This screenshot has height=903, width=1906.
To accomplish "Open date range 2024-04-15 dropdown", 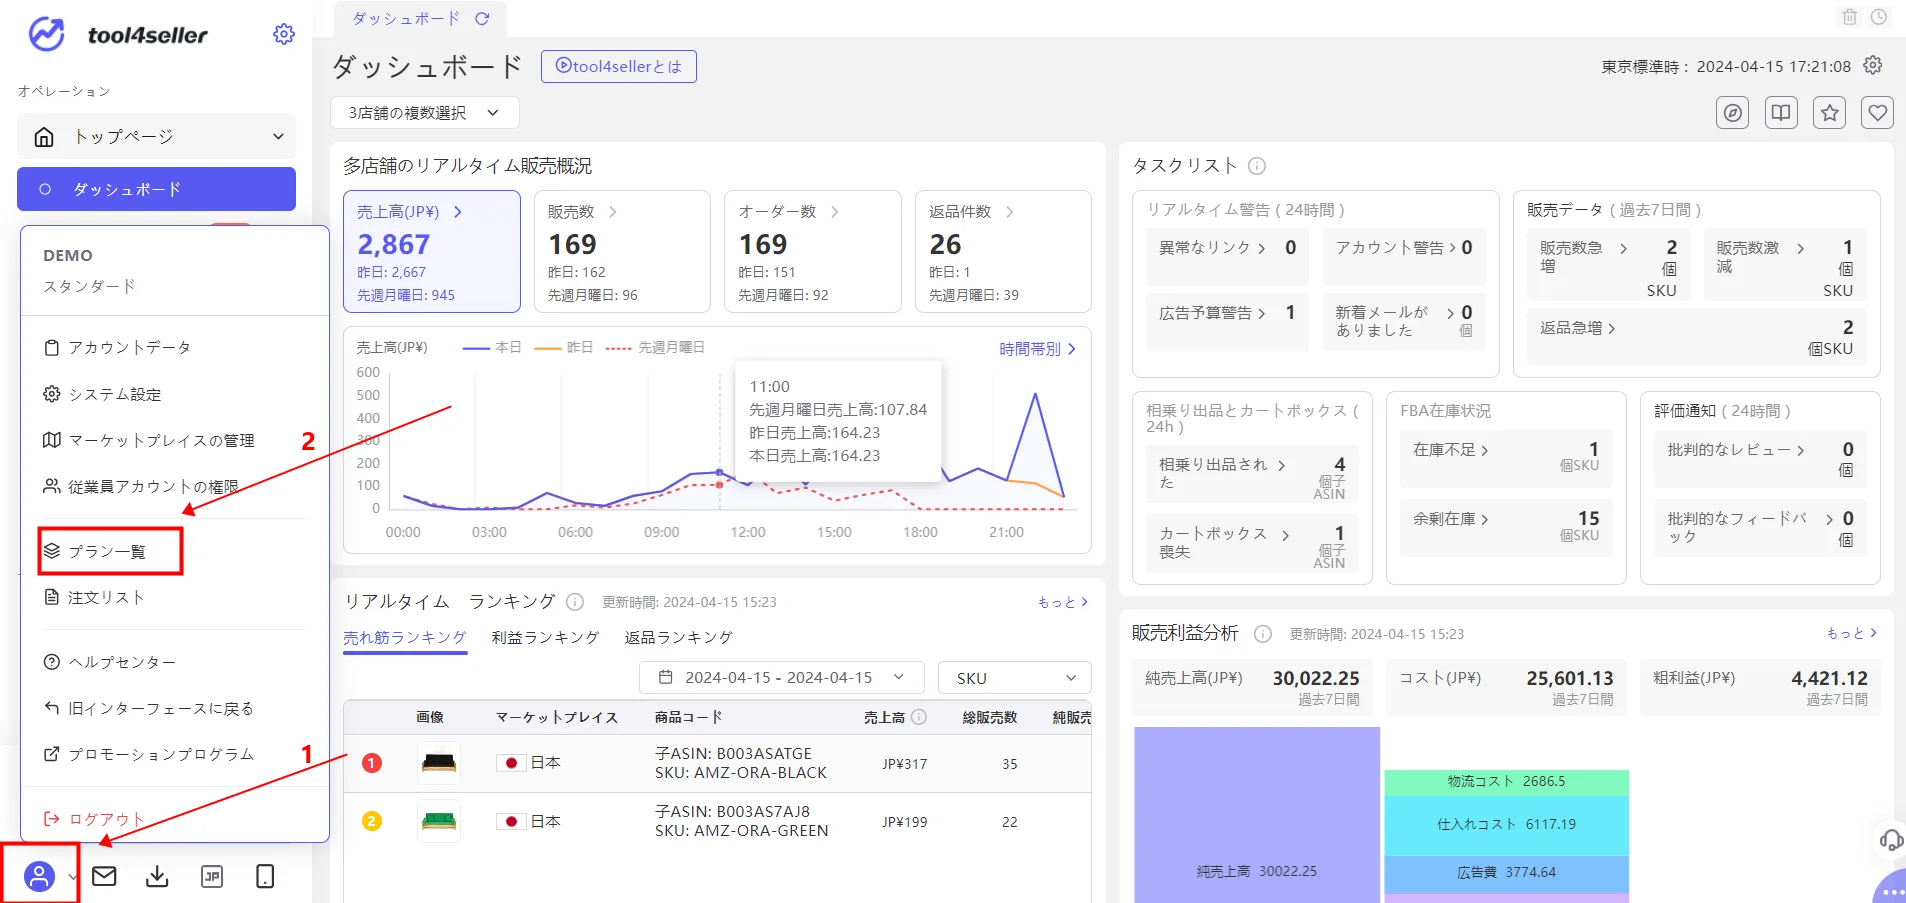I will pyautogui.click(x=781, y=677).
